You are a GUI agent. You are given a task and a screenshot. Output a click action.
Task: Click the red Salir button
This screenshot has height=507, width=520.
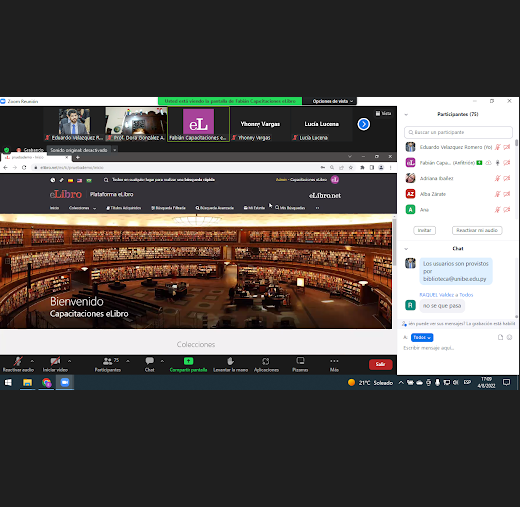click(380, 364)
